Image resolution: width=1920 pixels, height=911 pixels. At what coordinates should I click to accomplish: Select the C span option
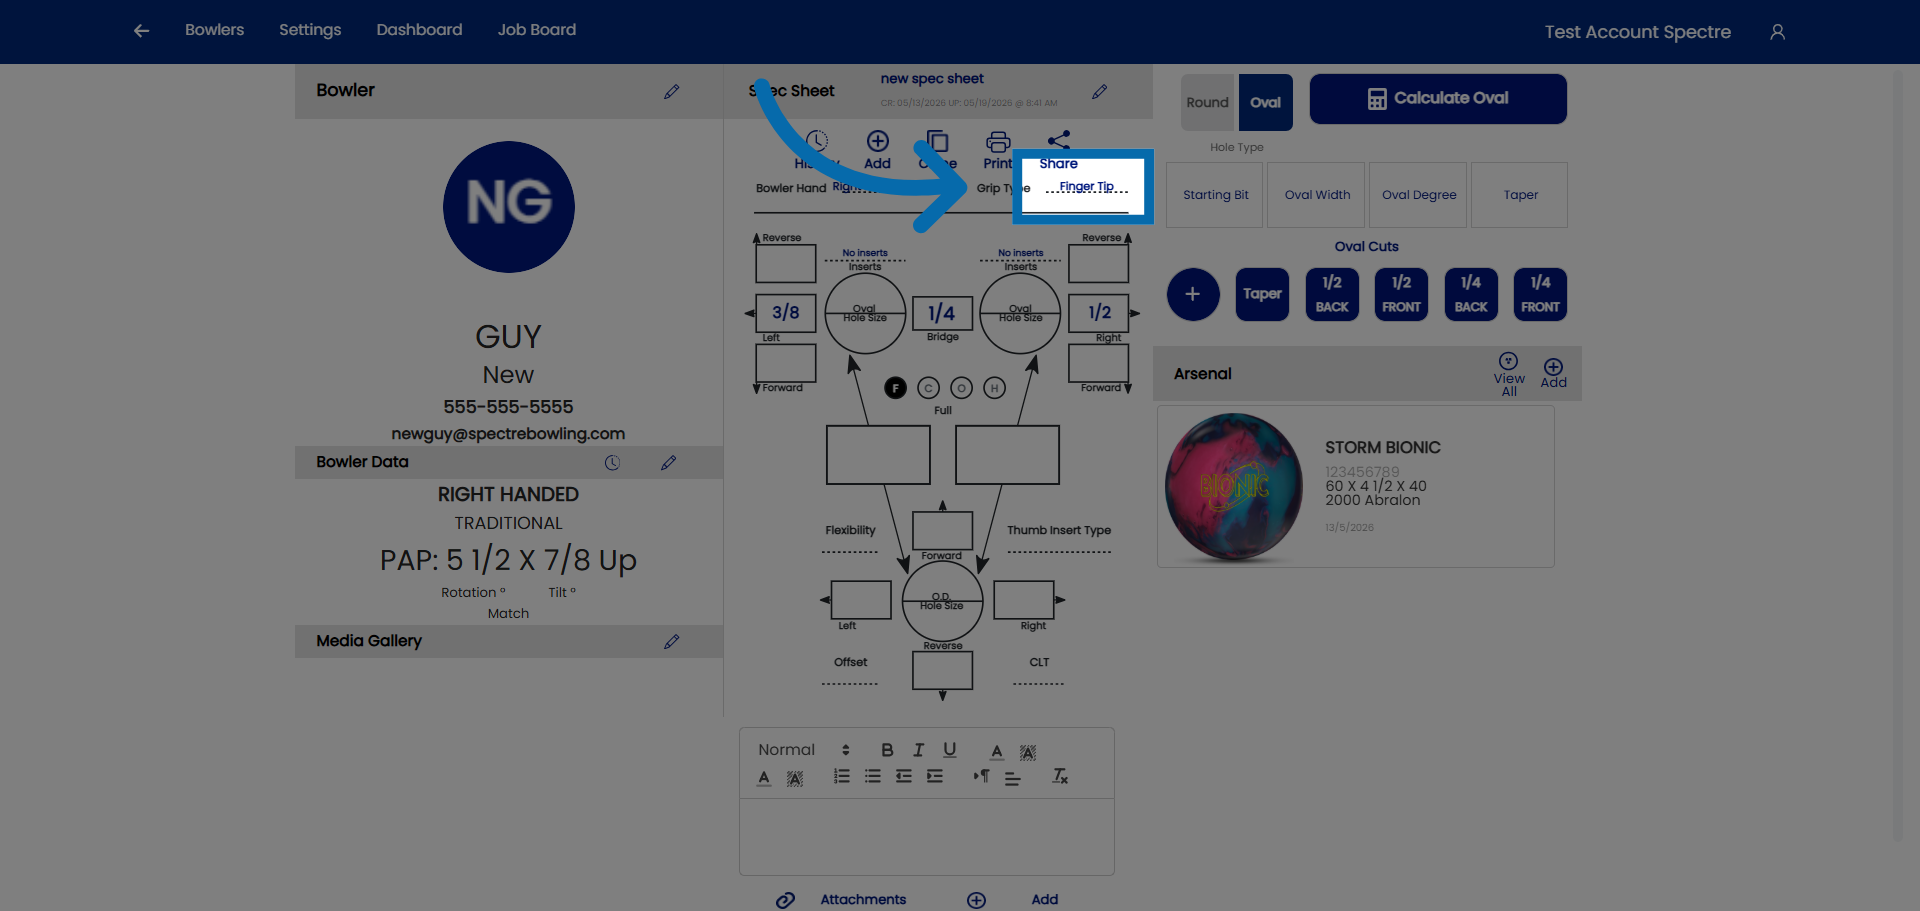928,388
